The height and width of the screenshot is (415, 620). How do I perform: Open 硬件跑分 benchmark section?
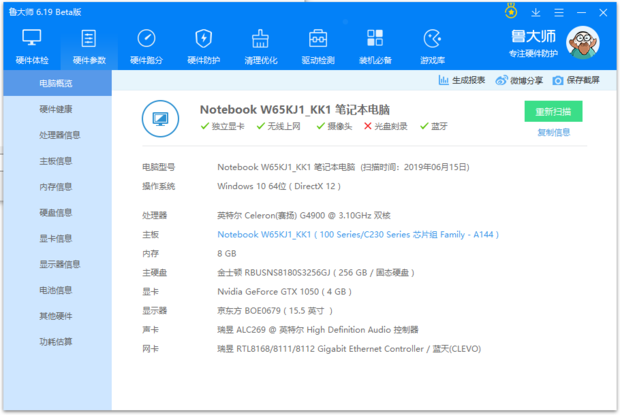146,46
